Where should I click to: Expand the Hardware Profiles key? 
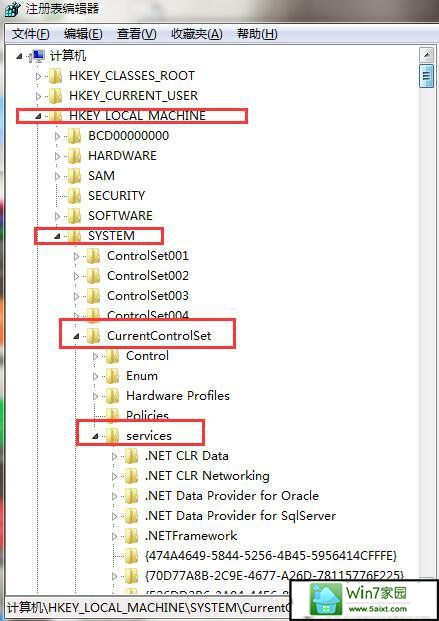(x=95, y=396)
